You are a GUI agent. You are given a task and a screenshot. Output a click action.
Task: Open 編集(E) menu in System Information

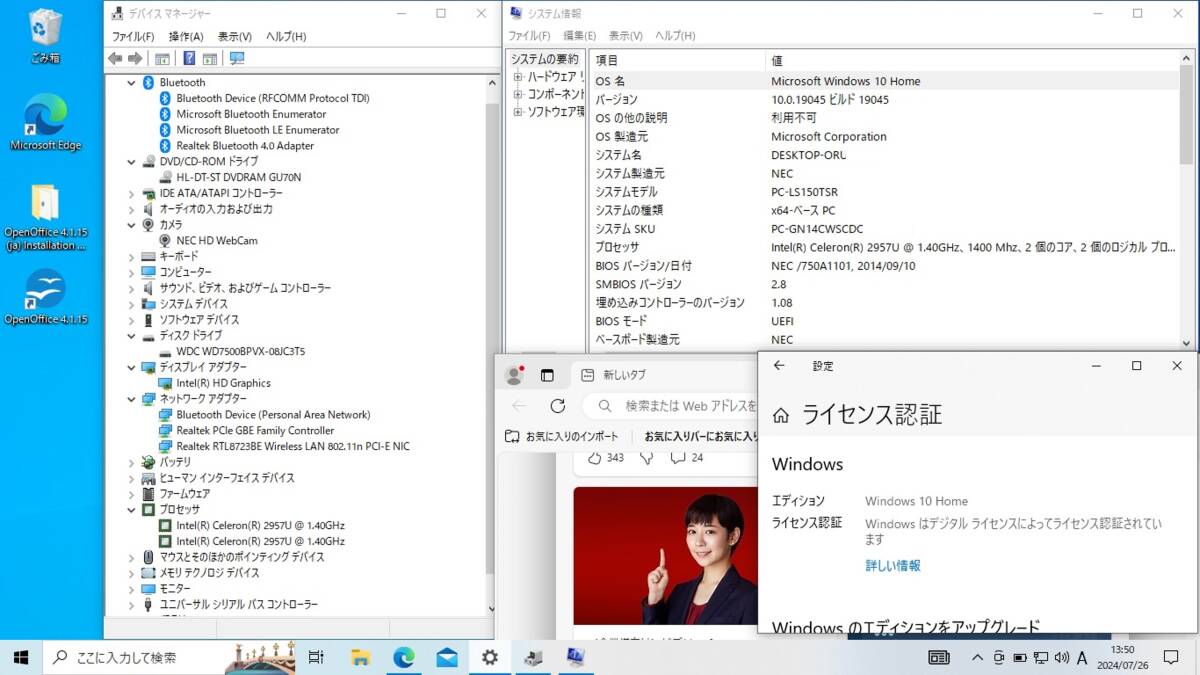click(579, 36)
